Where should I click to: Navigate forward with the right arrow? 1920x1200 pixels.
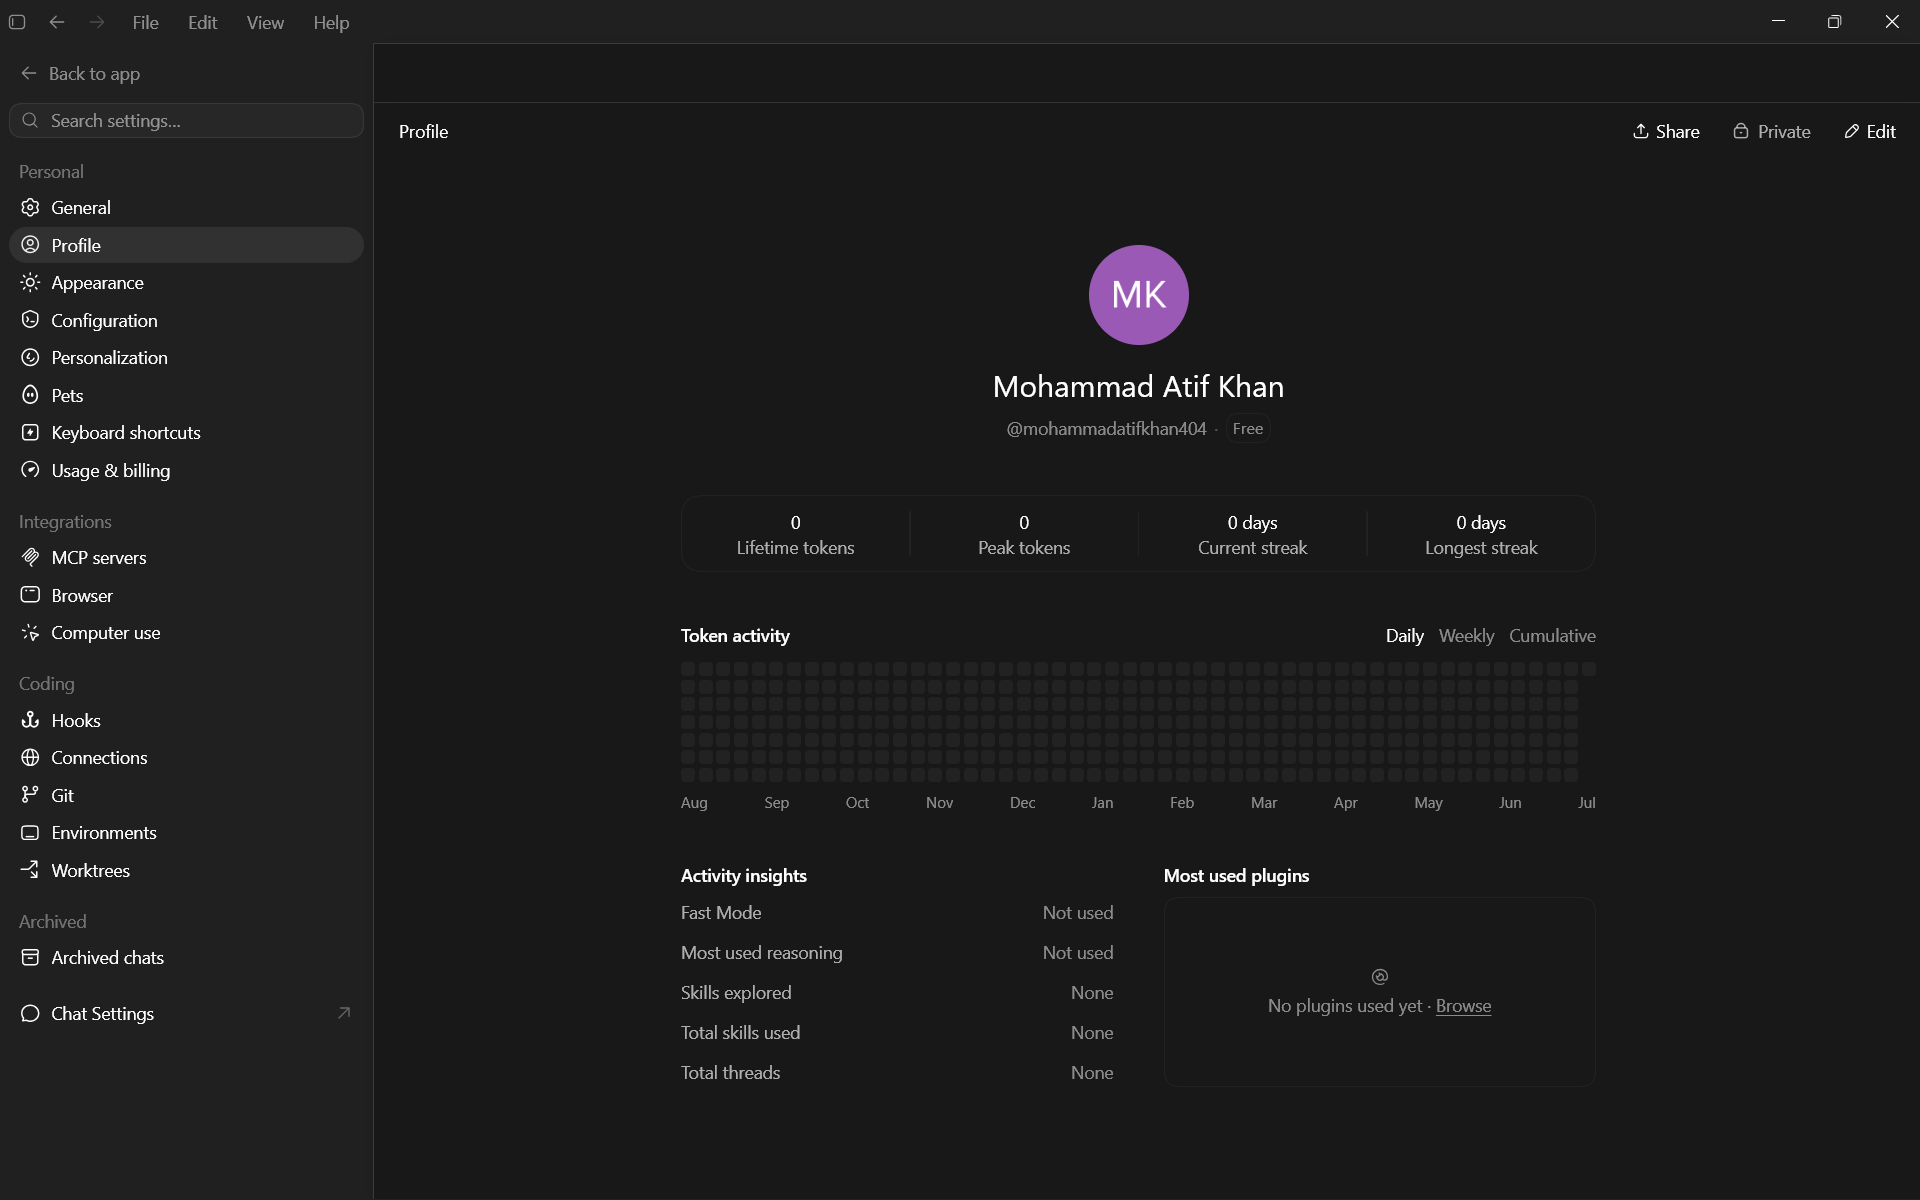[x=97, y=22]
